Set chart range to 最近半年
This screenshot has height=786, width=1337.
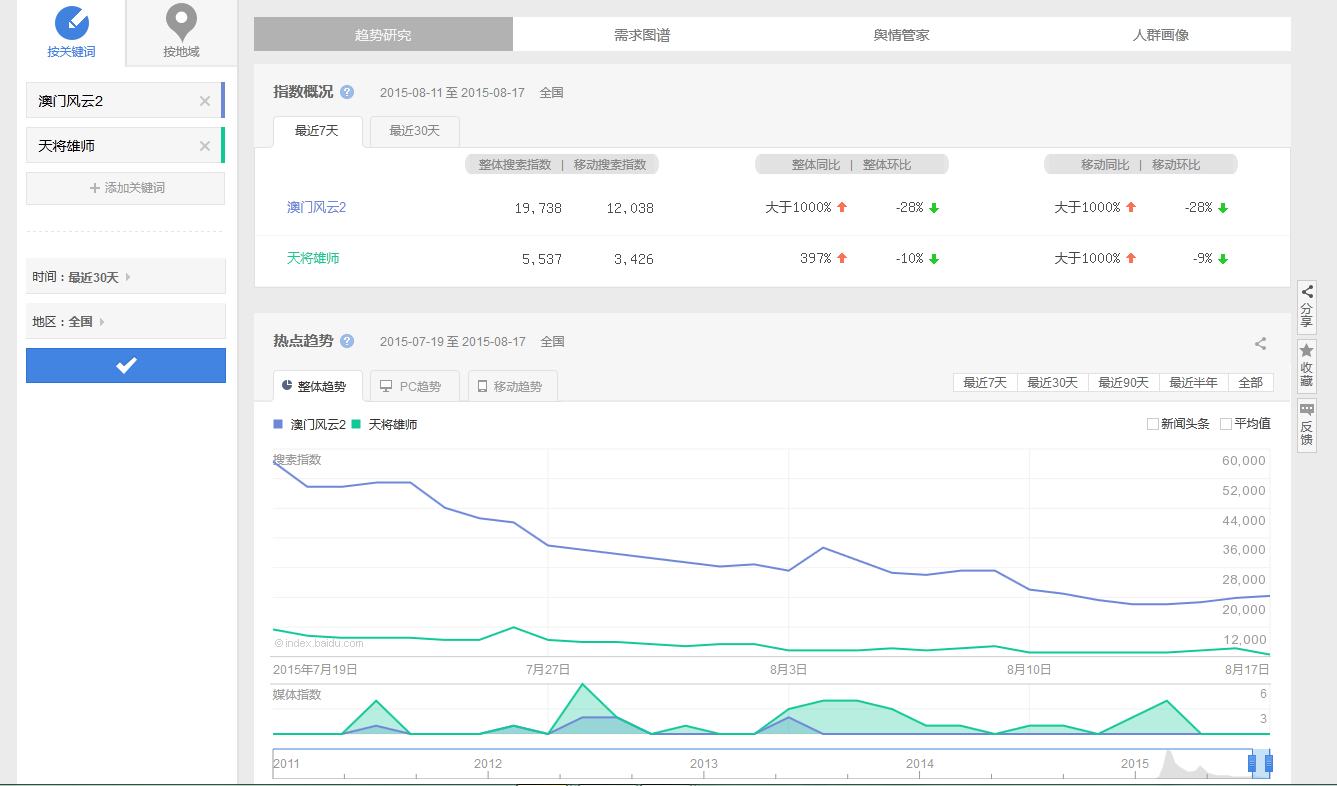pos(1194,383)
